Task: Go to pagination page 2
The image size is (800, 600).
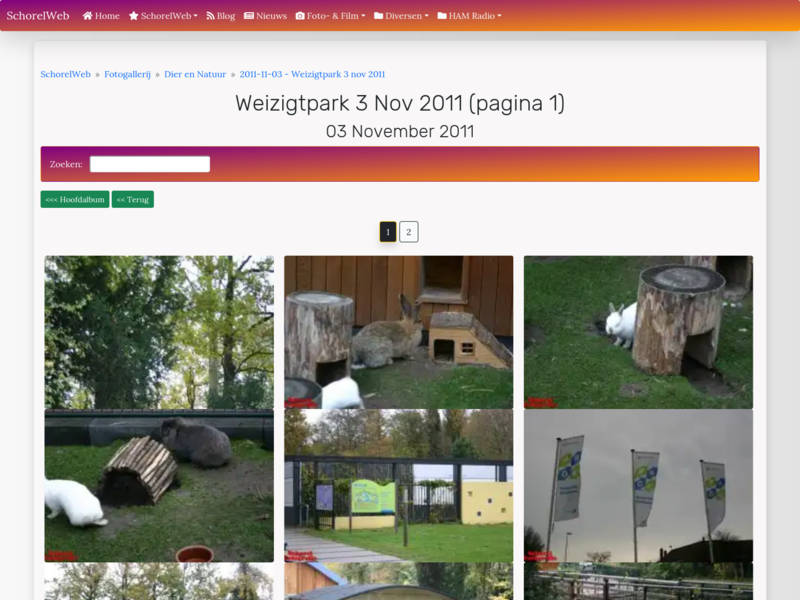Action: tap(409, 232)
